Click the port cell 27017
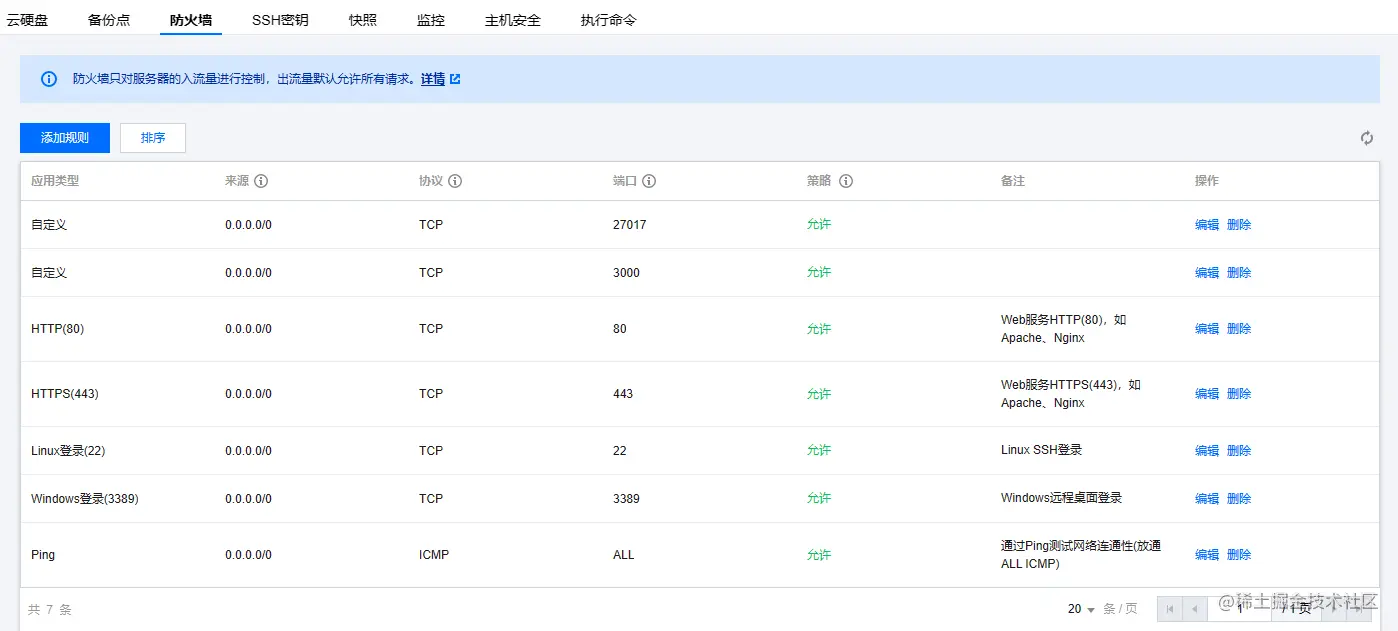 coord(630,225)
